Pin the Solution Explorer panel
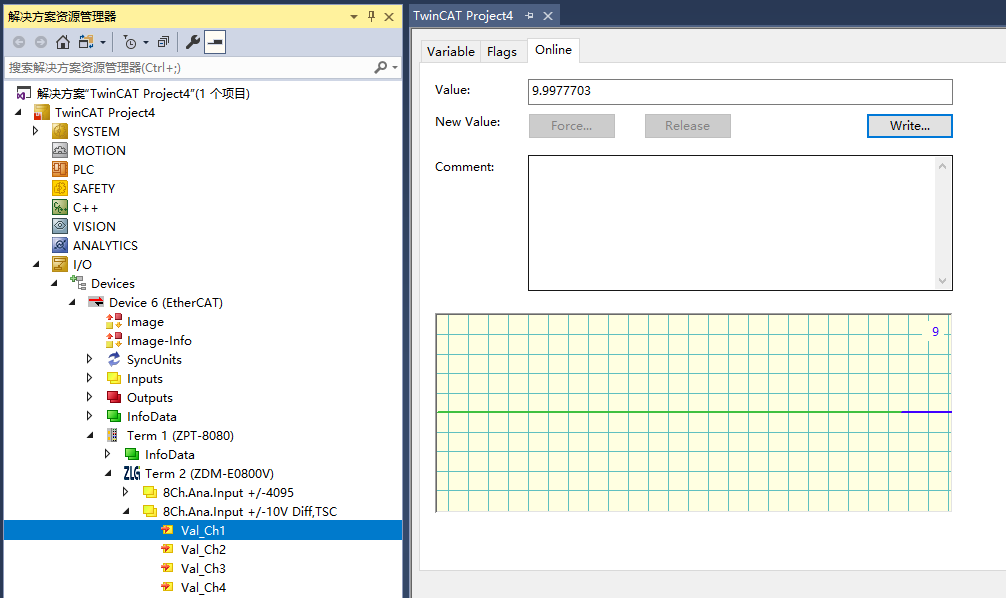1006x598 pixels. [371, 17]
